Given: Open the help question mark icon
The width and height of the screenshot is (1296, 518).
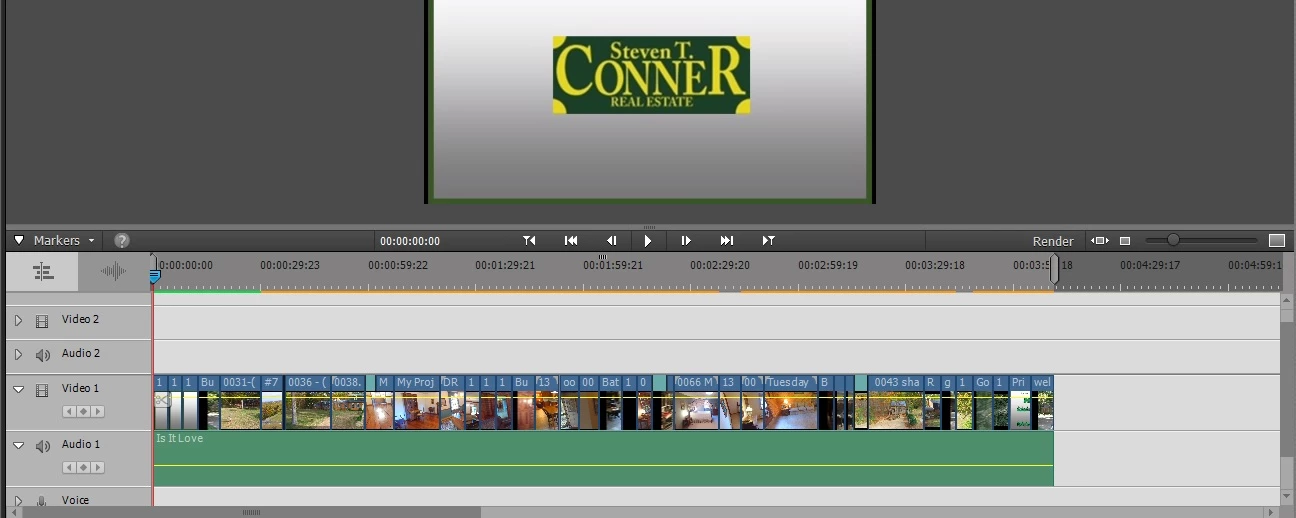Looking at the screenshot, I should [x=122, y=241].
